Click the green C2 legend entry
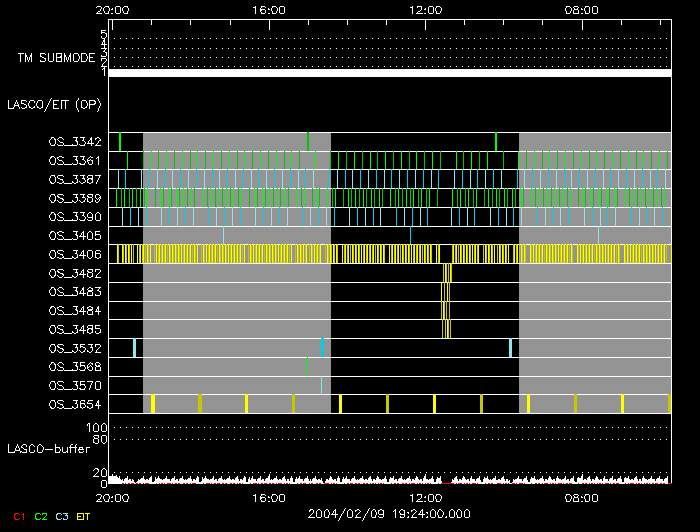 [41, 515]
